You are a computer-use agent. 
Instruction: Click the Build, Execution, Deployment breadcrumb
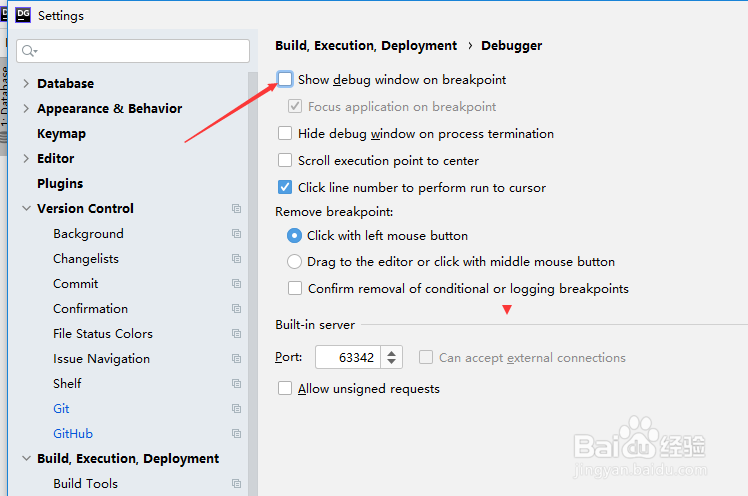click(366, 46)
